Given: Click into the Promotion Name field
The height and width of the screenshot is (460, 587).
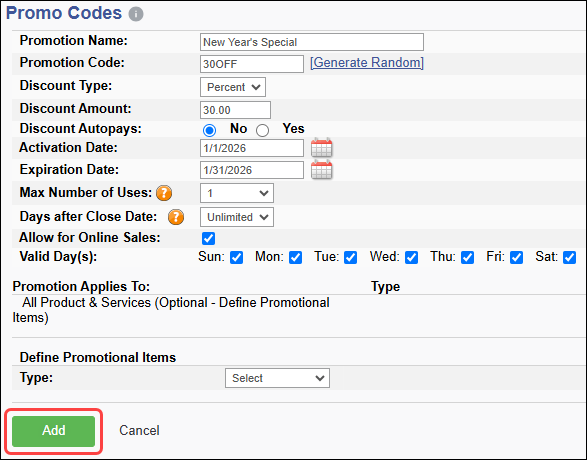Looking at the screenshot, I should click(312, 42).
